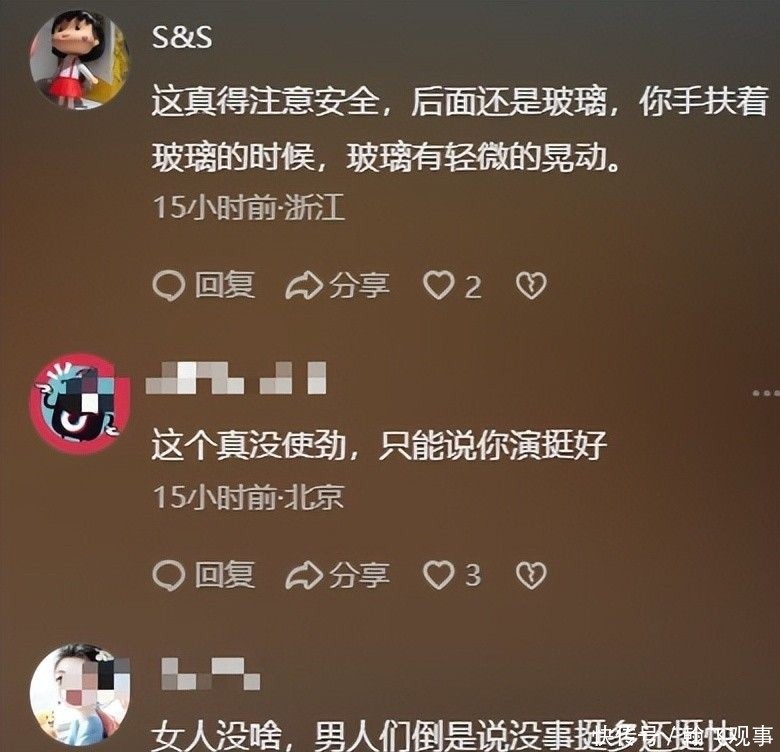Tap reply bubble icon on S&S comment
The width and height of the screenshot is (780, 752).
pos(169,286)
